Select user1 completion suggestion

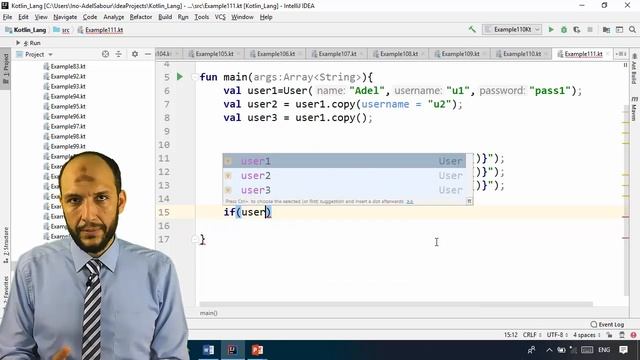tap(344, 161)
